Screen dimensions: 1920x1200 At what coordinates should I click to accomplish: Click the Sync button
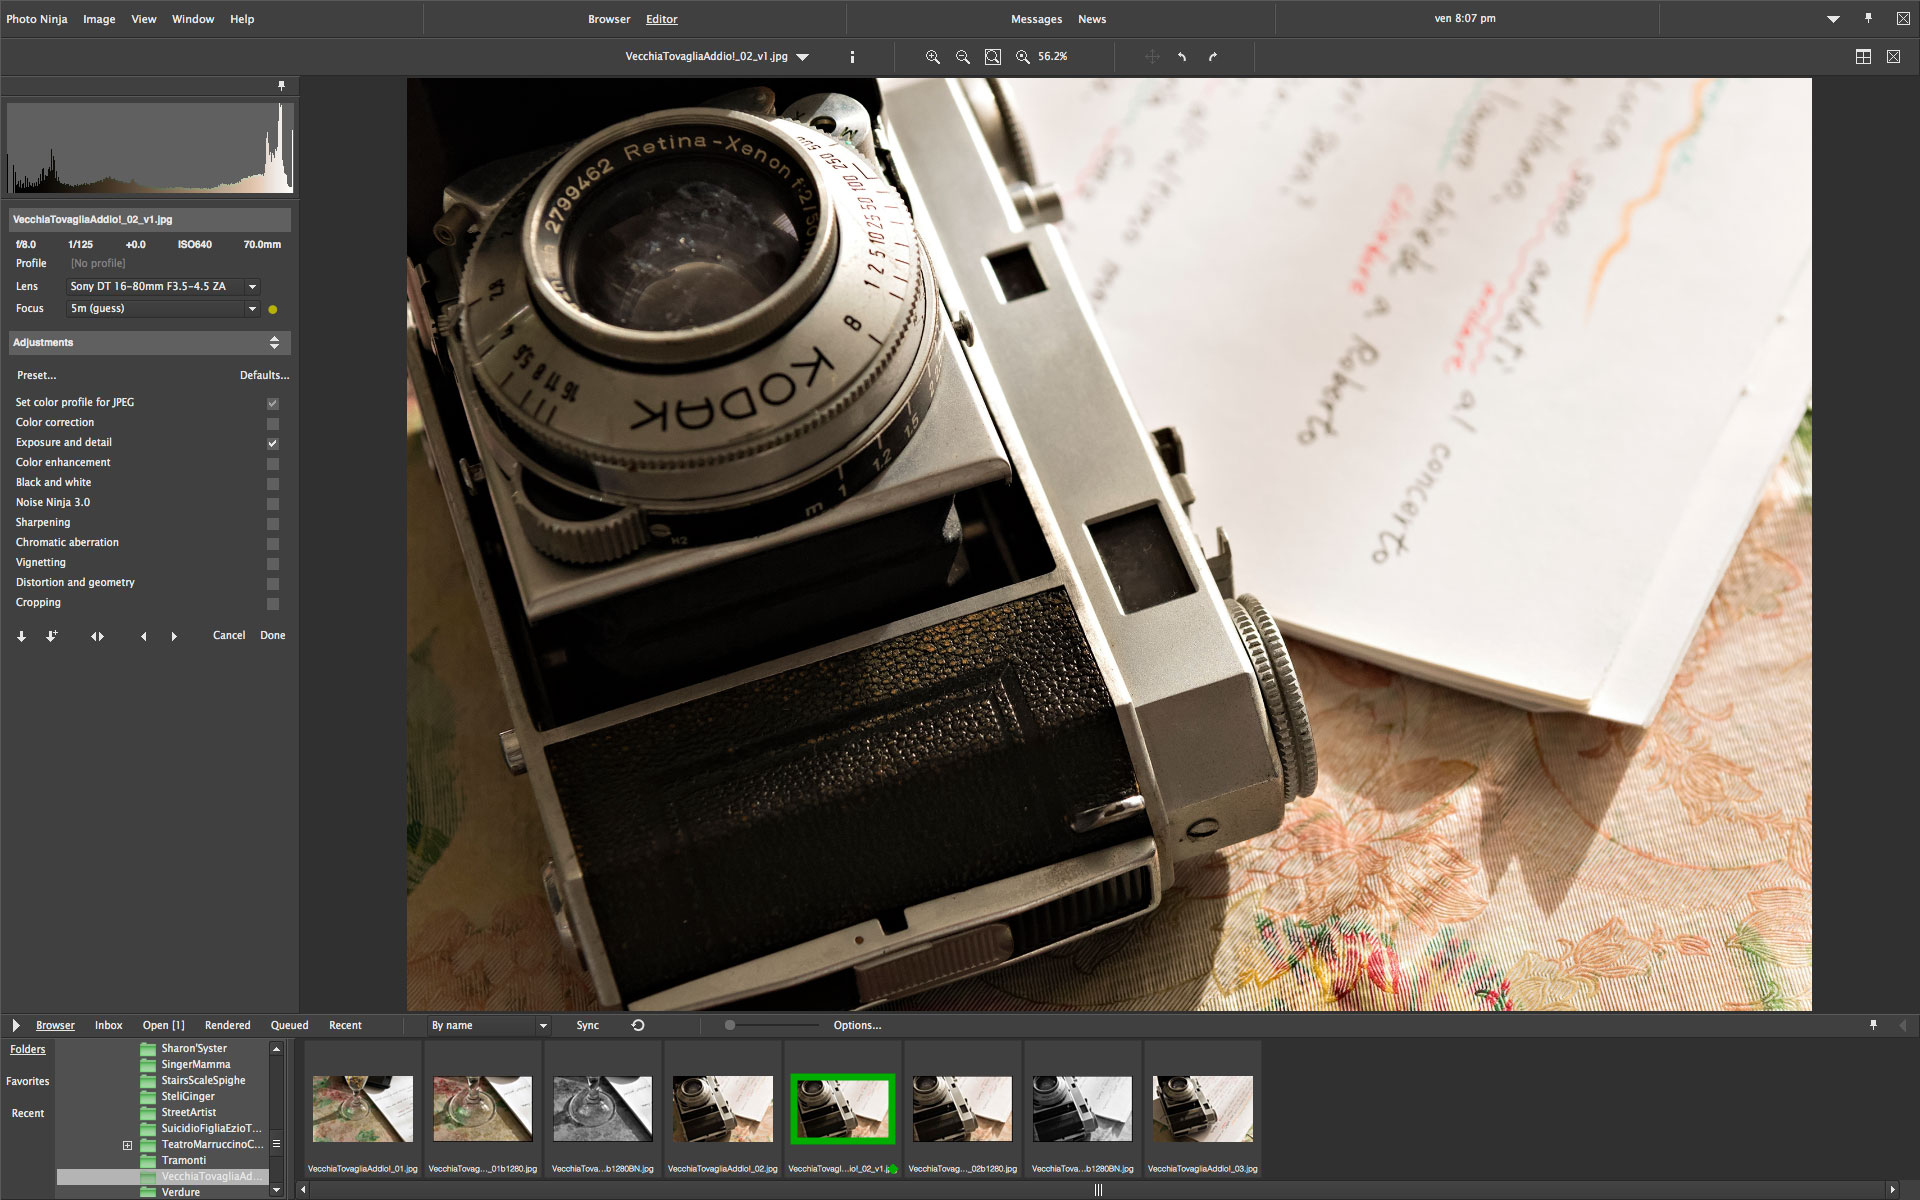(588, 1025)
